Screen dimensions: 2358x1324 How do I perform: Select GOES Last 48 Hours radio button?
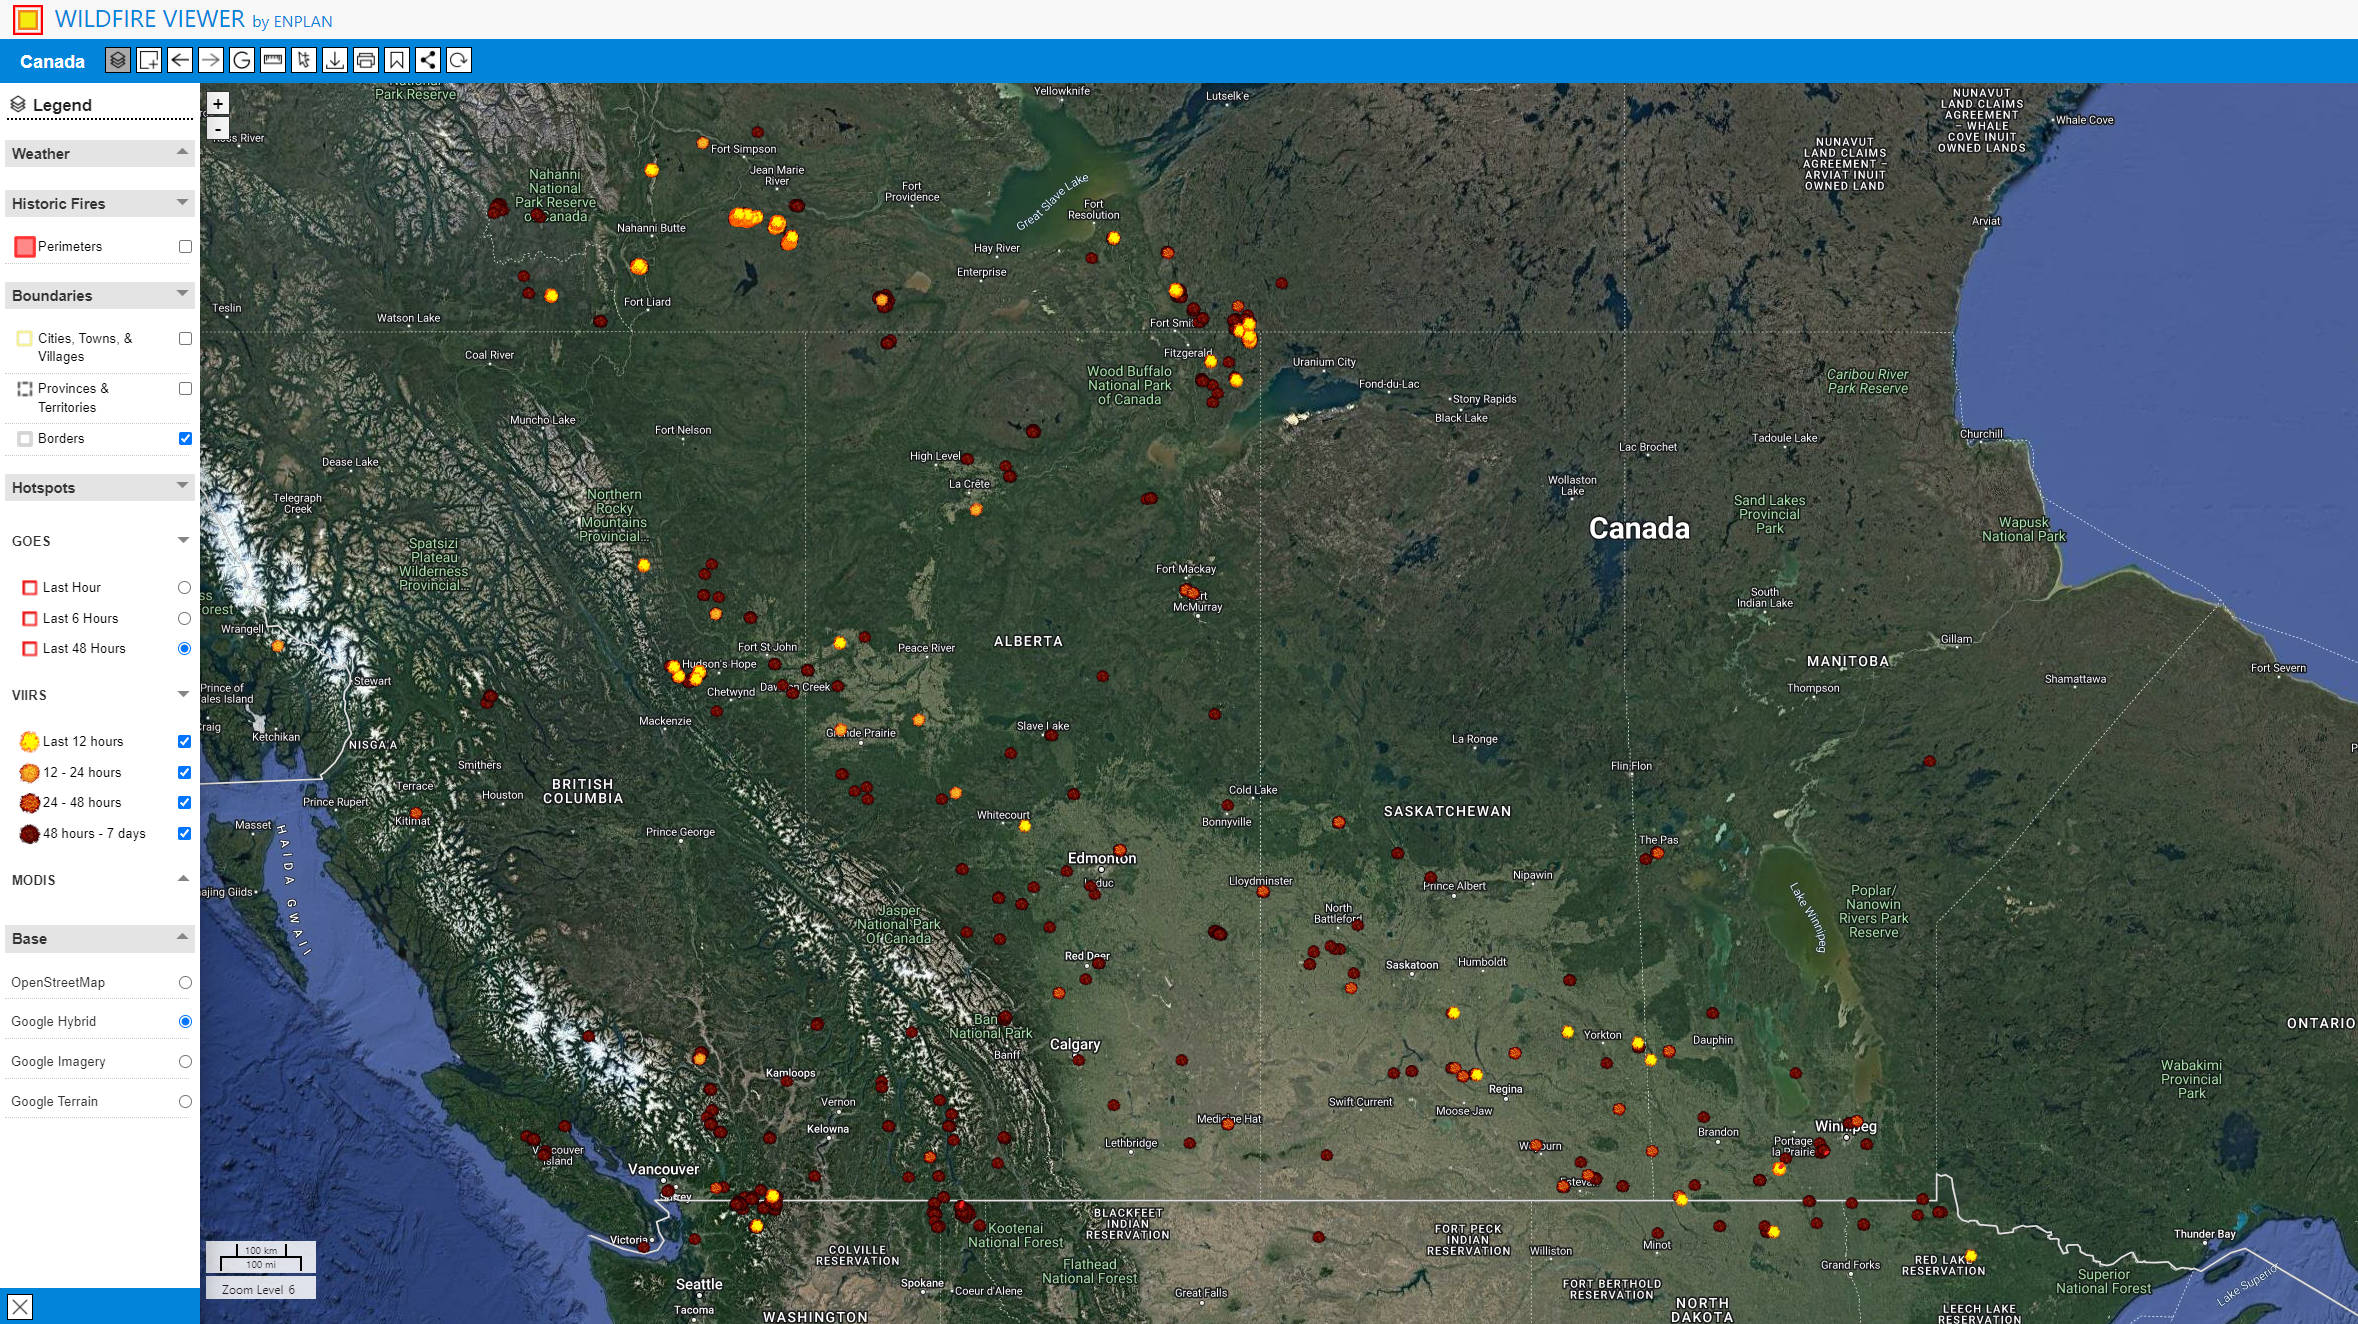pos(184,648)
